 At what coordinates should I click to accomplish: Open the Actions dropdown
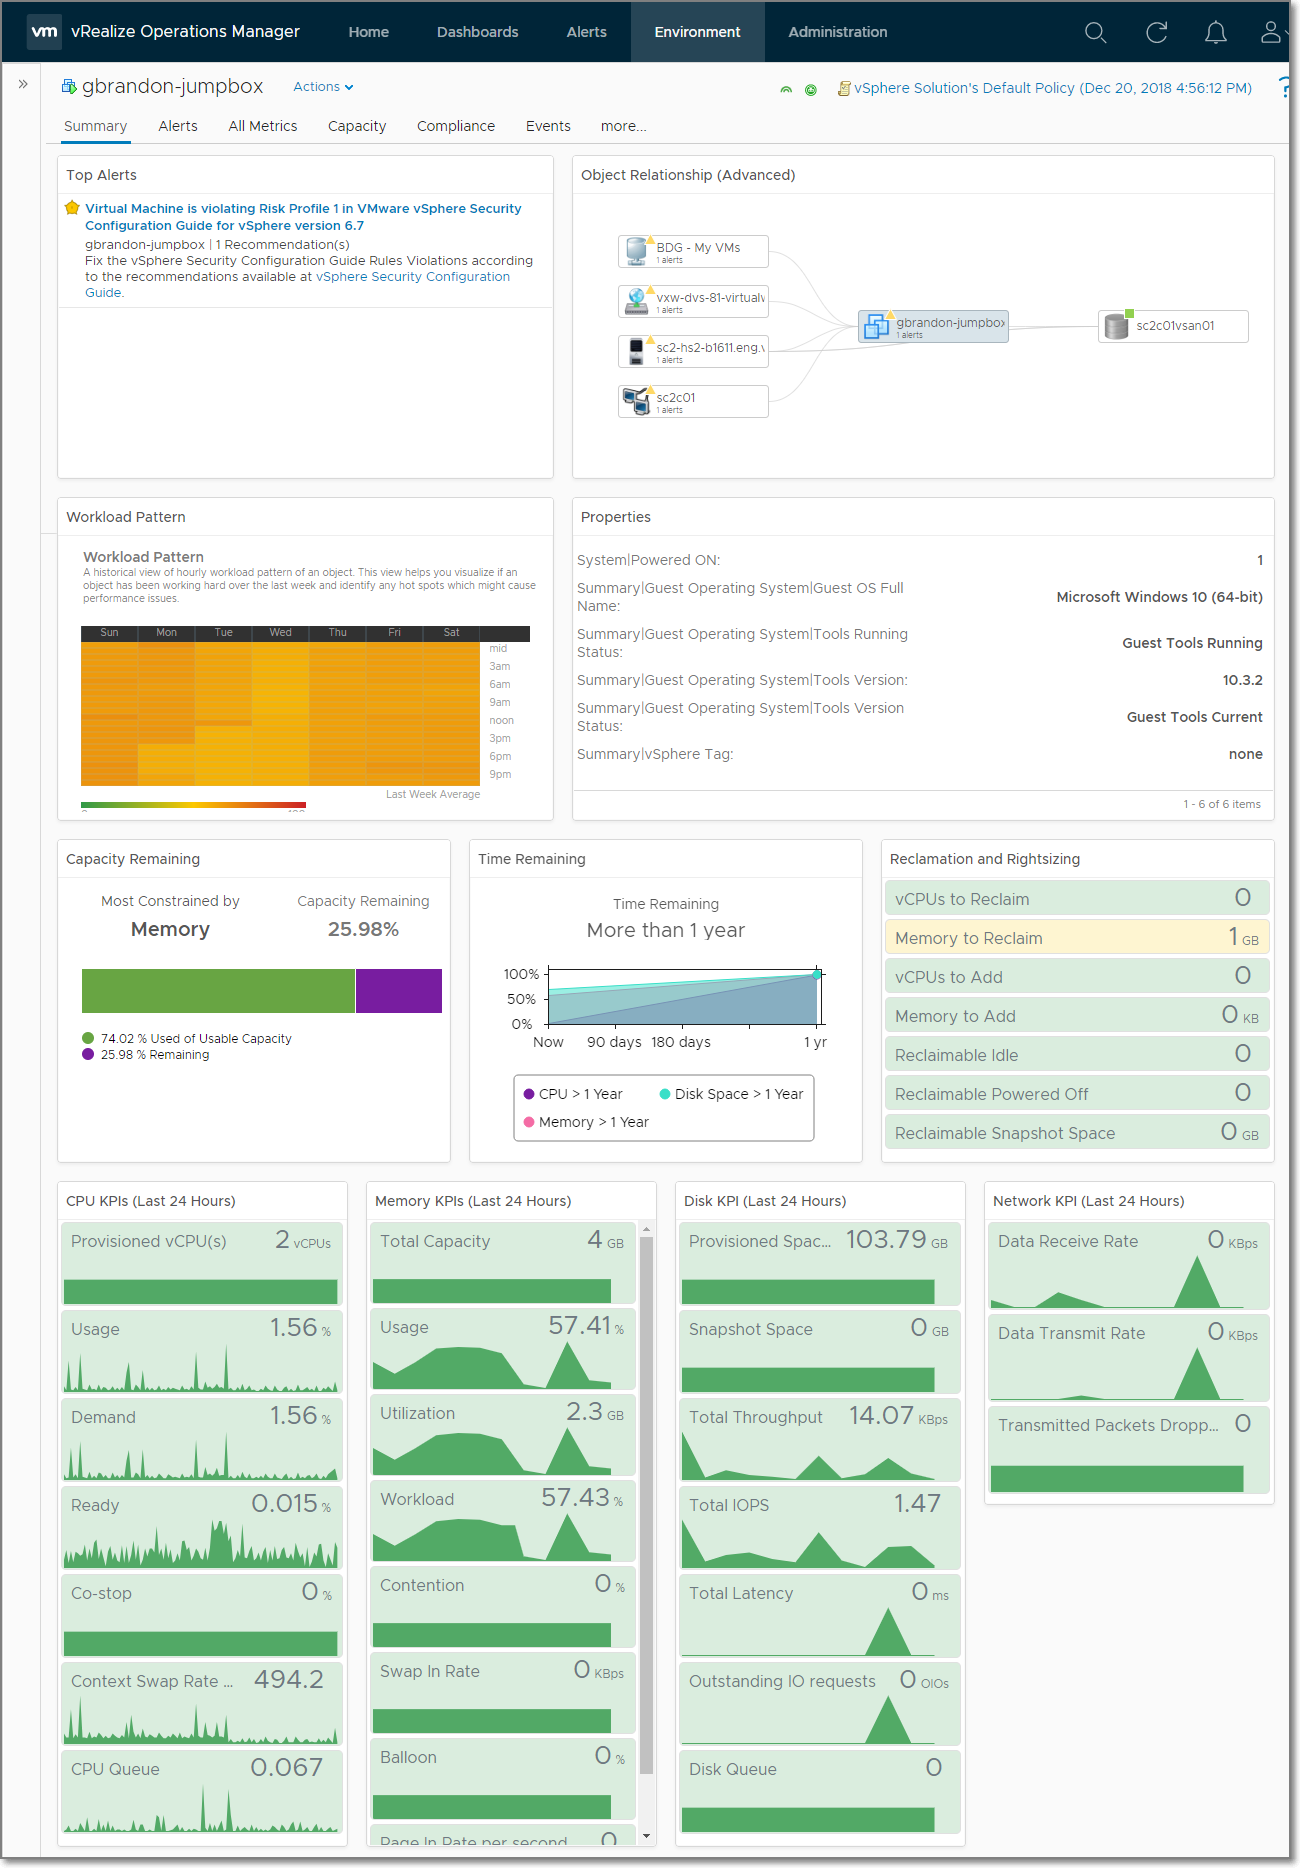323,87
